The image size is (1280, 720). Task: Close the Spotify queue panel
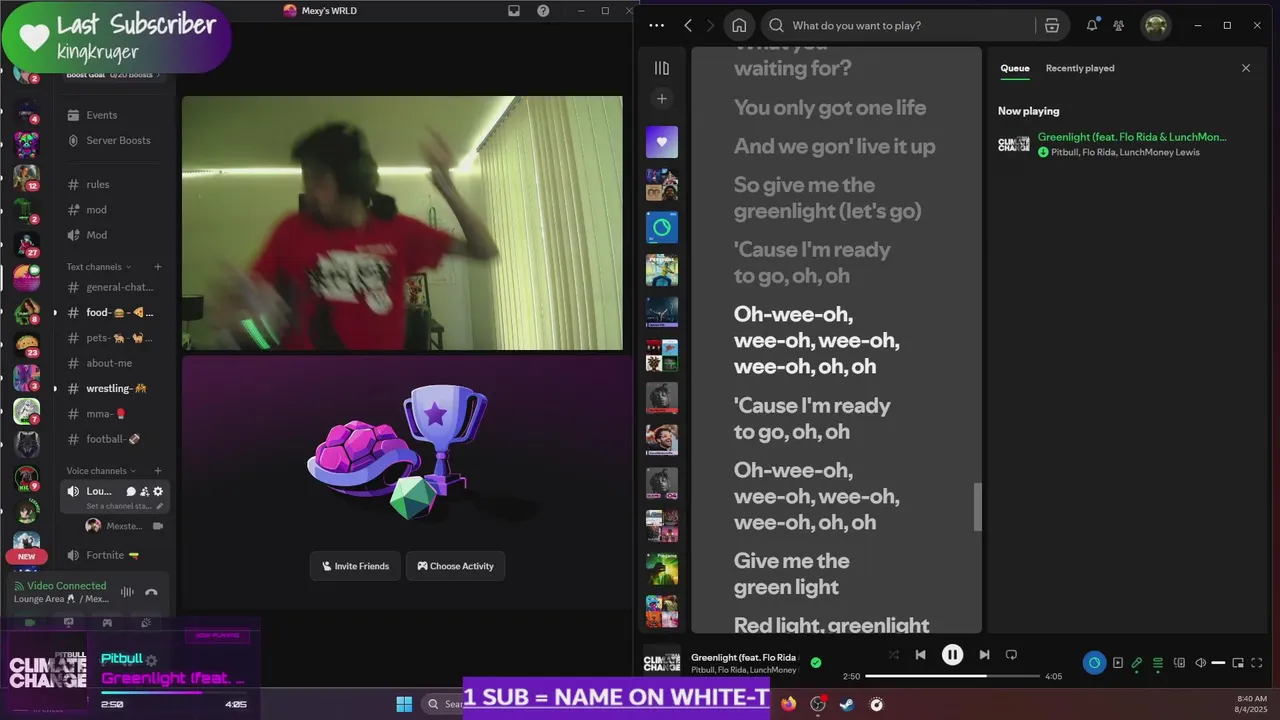pyautogui.click(x=1246, y=68)
